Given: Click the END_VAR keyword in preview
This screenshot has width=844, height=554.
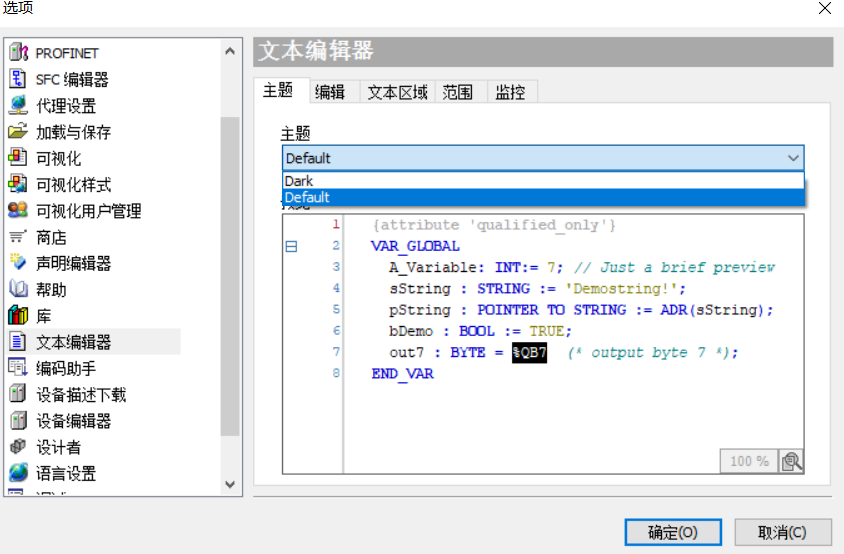Looking at the screenshot, I should click(403, 374).
